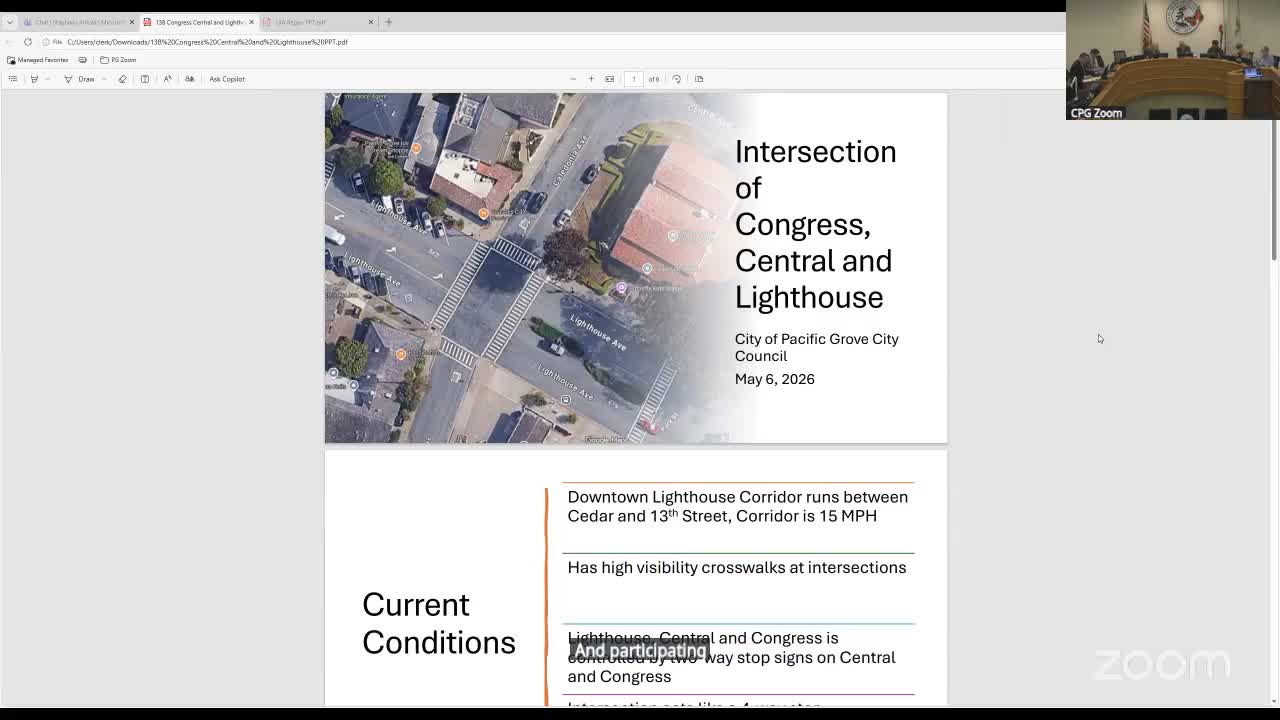This screenshot has height=720, width=1280.
Task: Click the 'Current Conditions' heading
Action: click(439, 623)
